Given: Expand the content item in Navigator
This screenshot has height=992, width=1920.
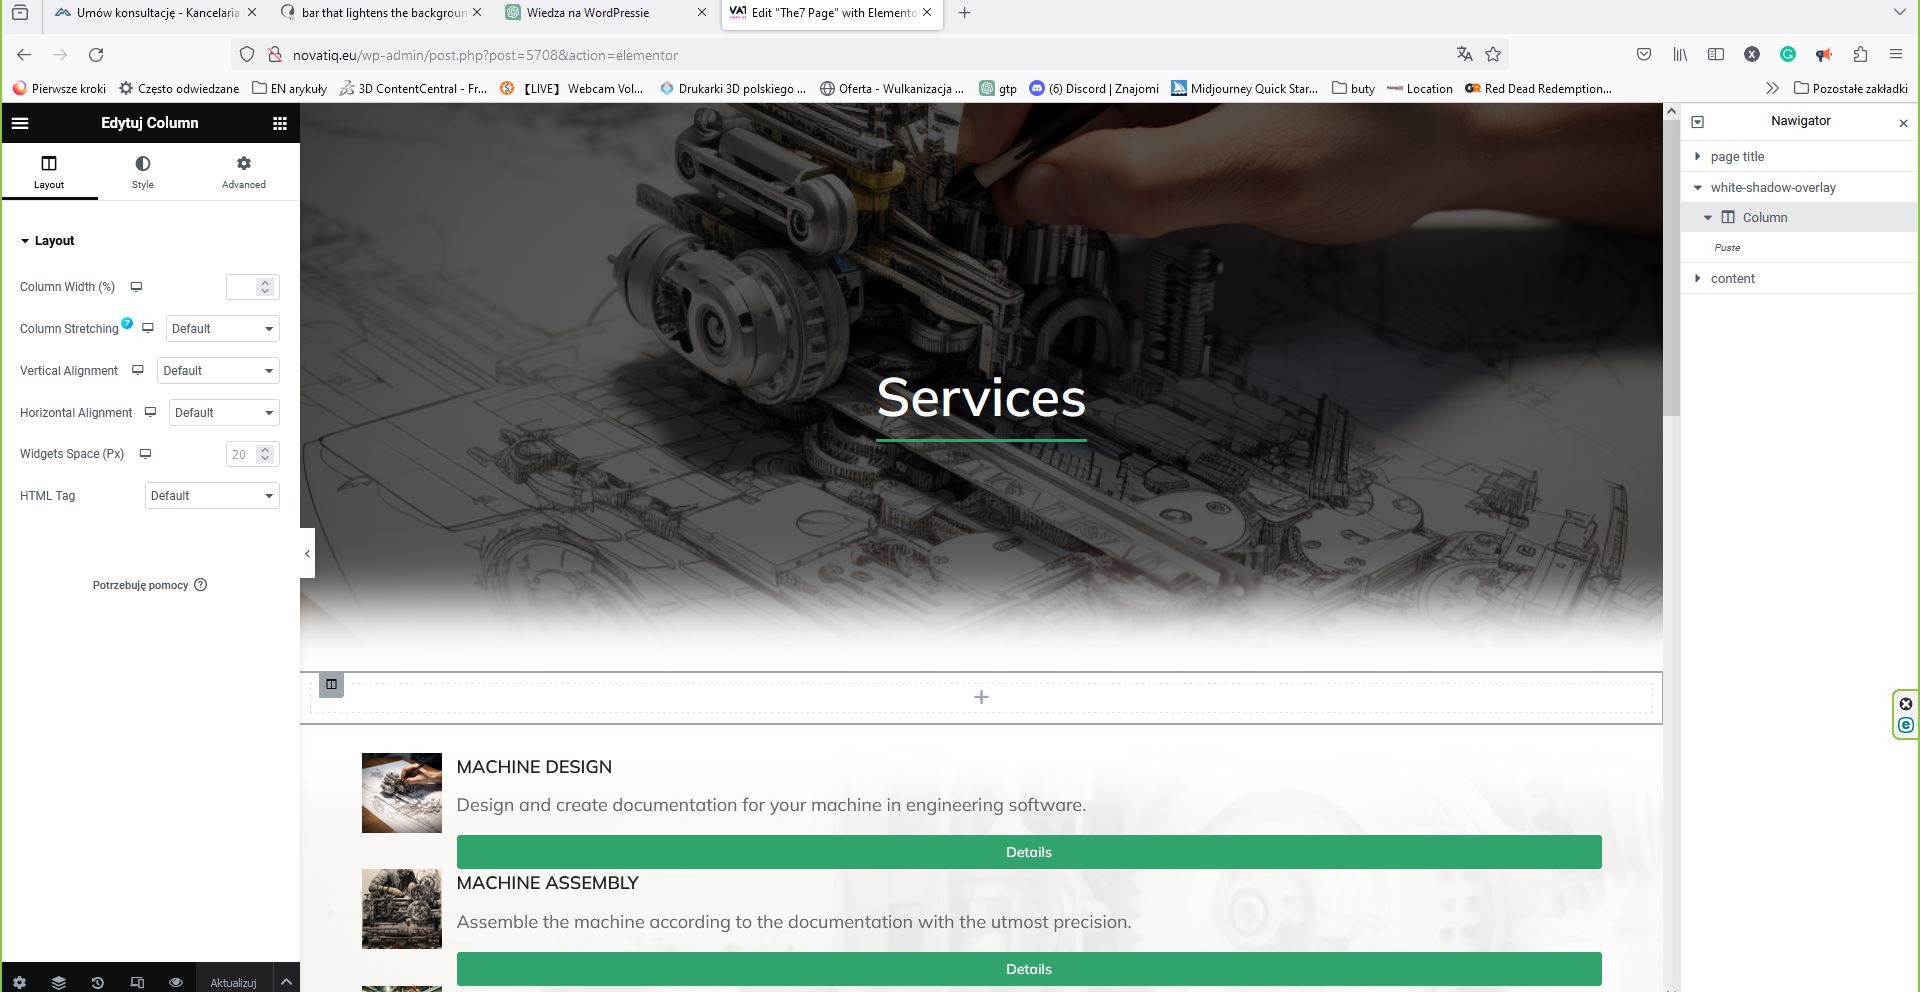Looking at the screenshot, I should (x=1697, y=278).
